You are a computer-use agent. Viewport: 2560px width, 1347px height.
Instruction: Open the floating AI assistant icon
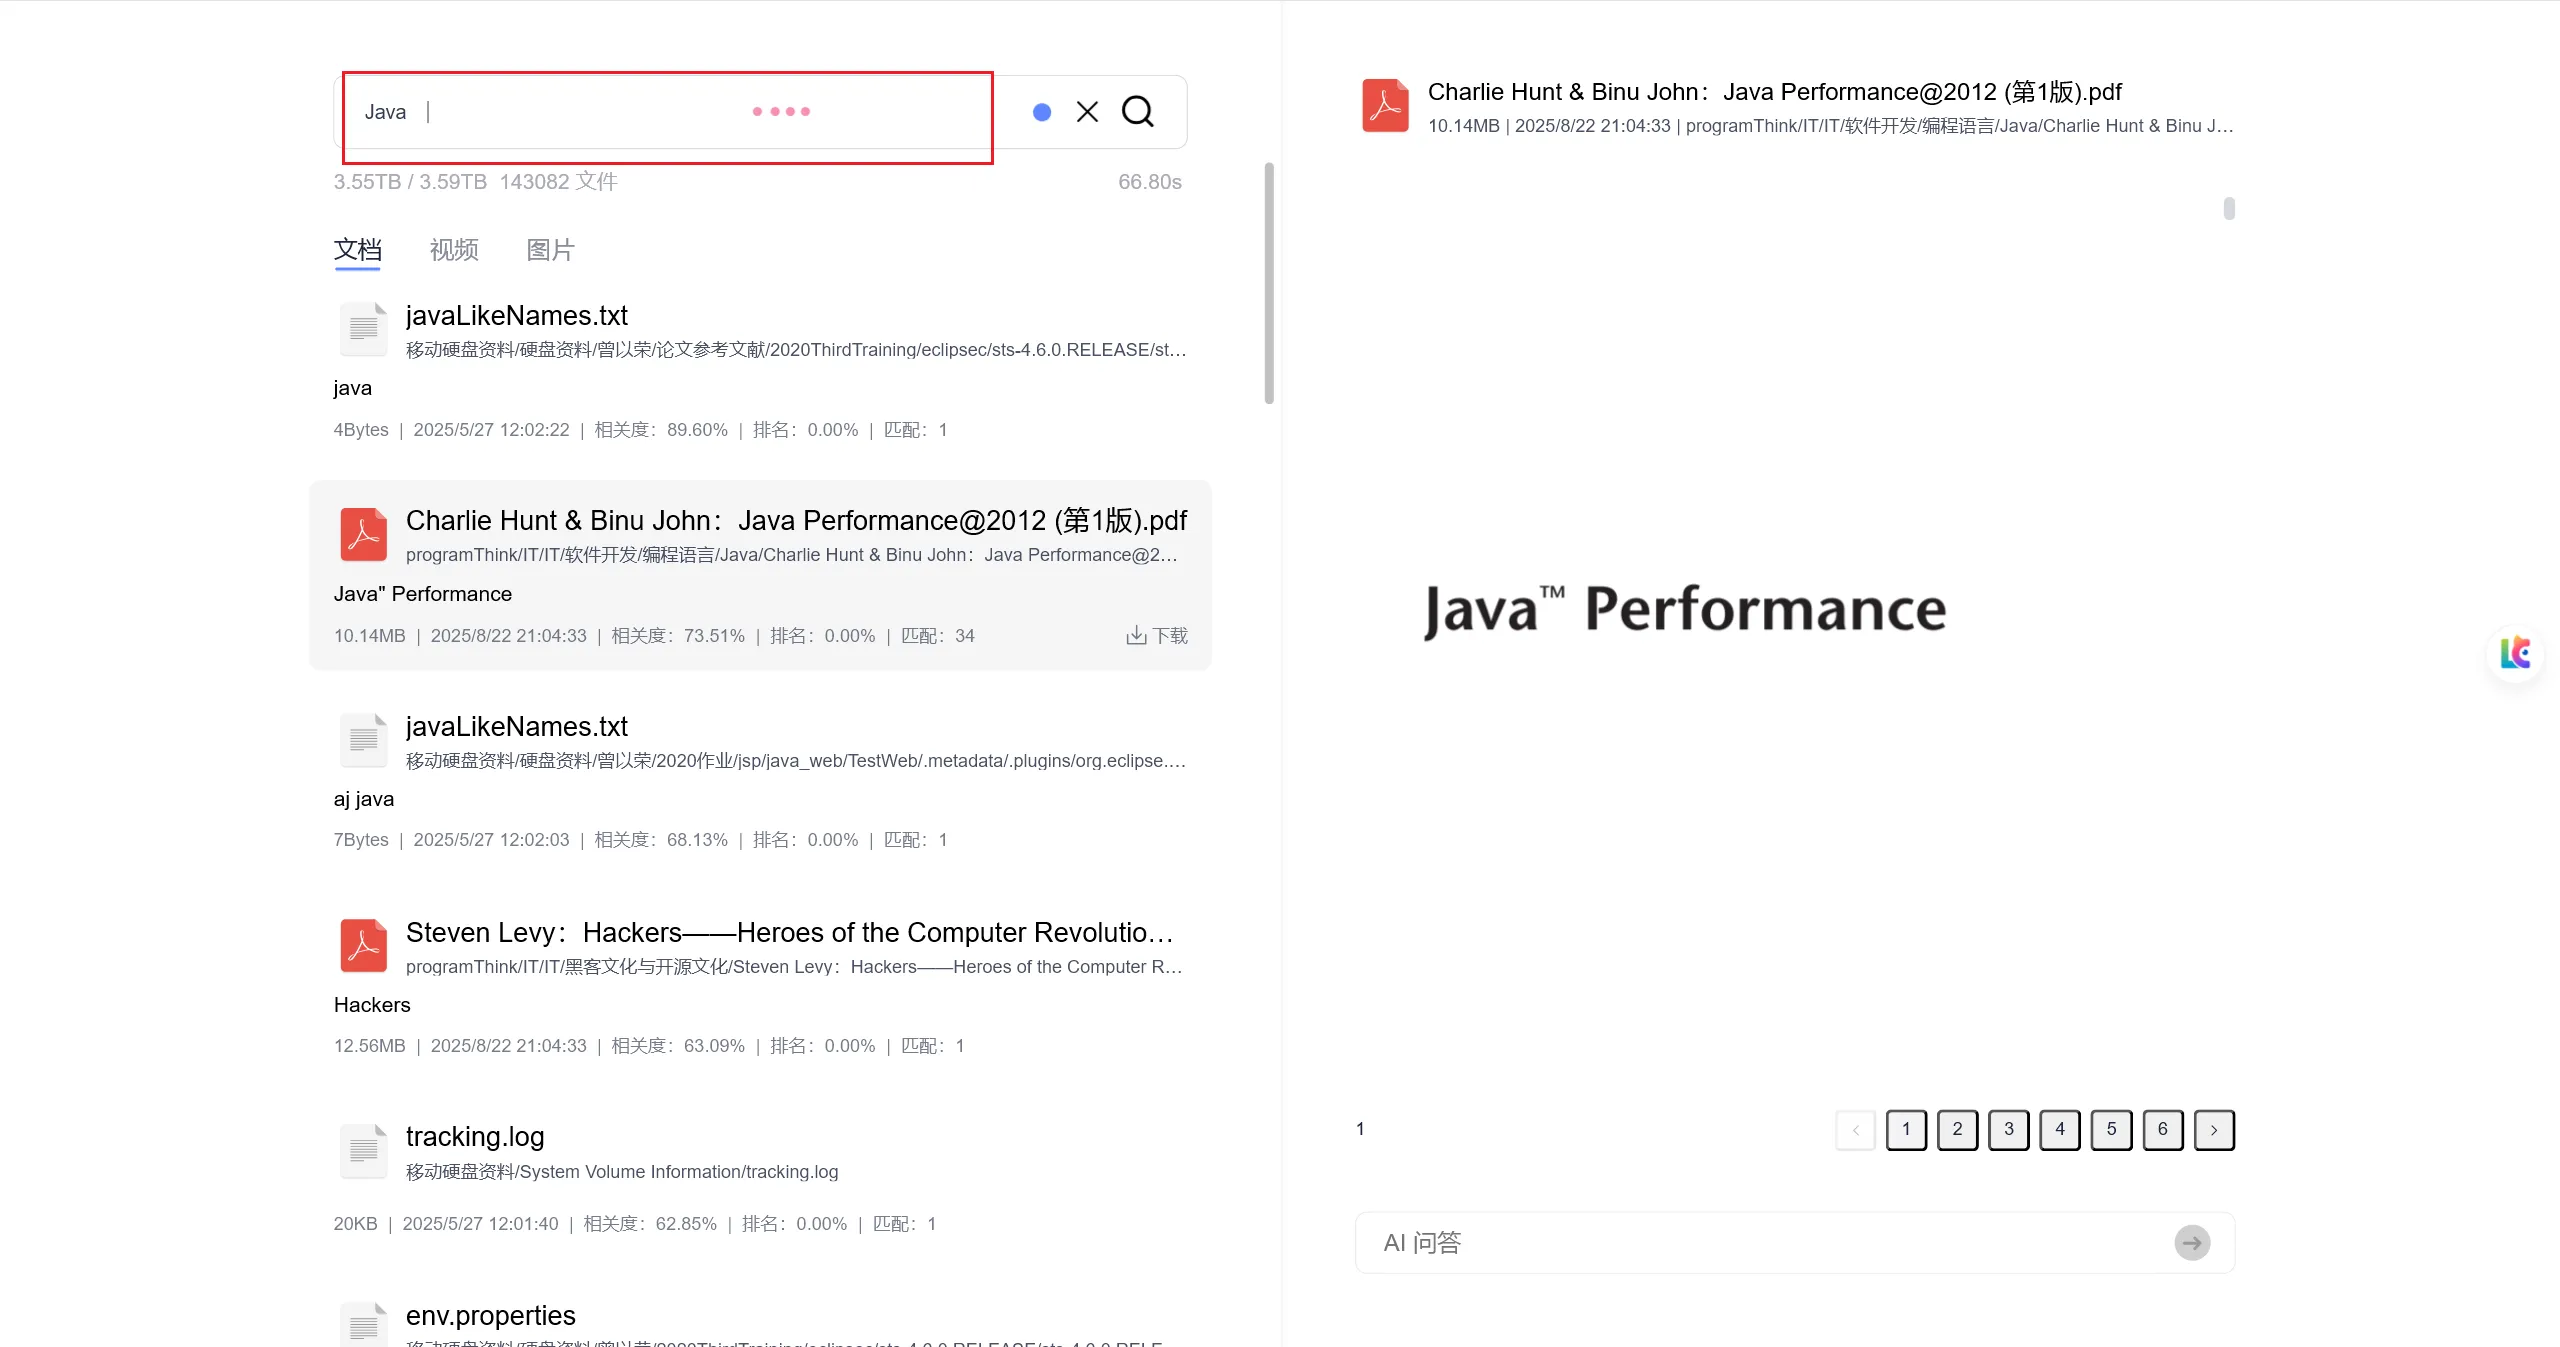tap(2515, 654)
